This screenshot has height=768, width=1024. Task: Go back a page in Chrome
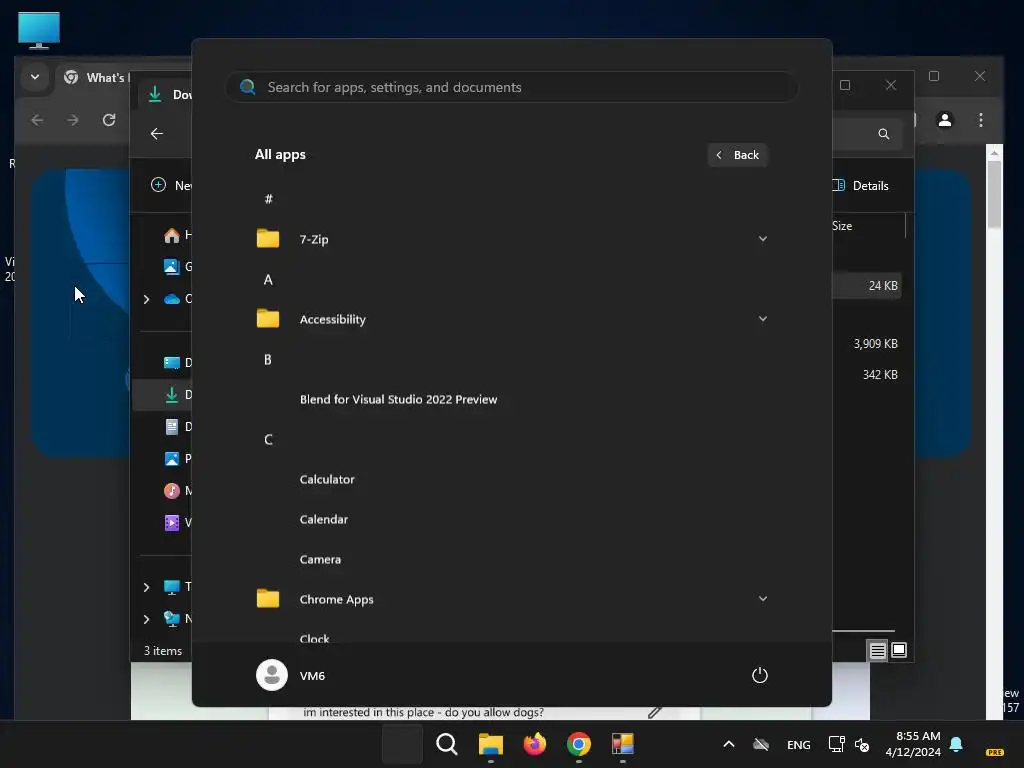click(x=37, y=120)
